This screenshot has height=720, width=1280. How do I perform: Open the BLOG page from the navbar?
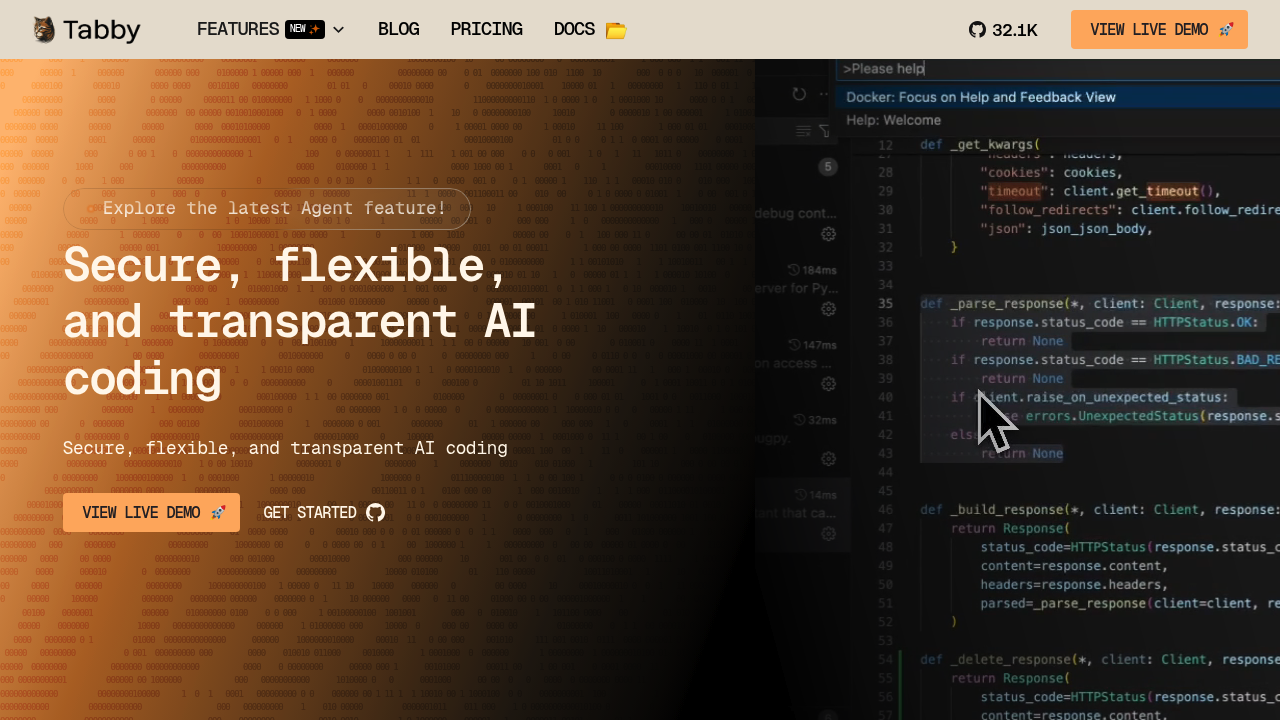[398, 30]
